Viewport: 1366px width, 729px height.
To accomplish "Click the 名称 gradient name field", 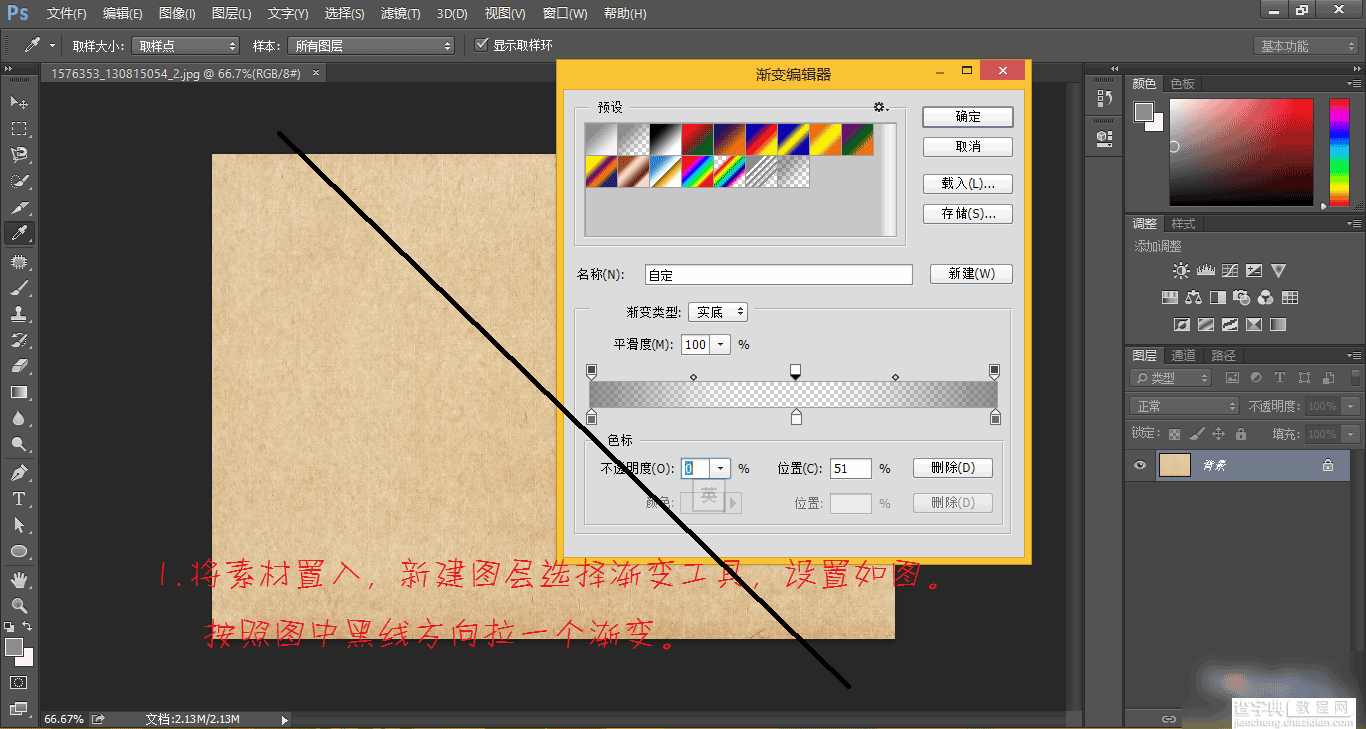I will coord(778,275).
